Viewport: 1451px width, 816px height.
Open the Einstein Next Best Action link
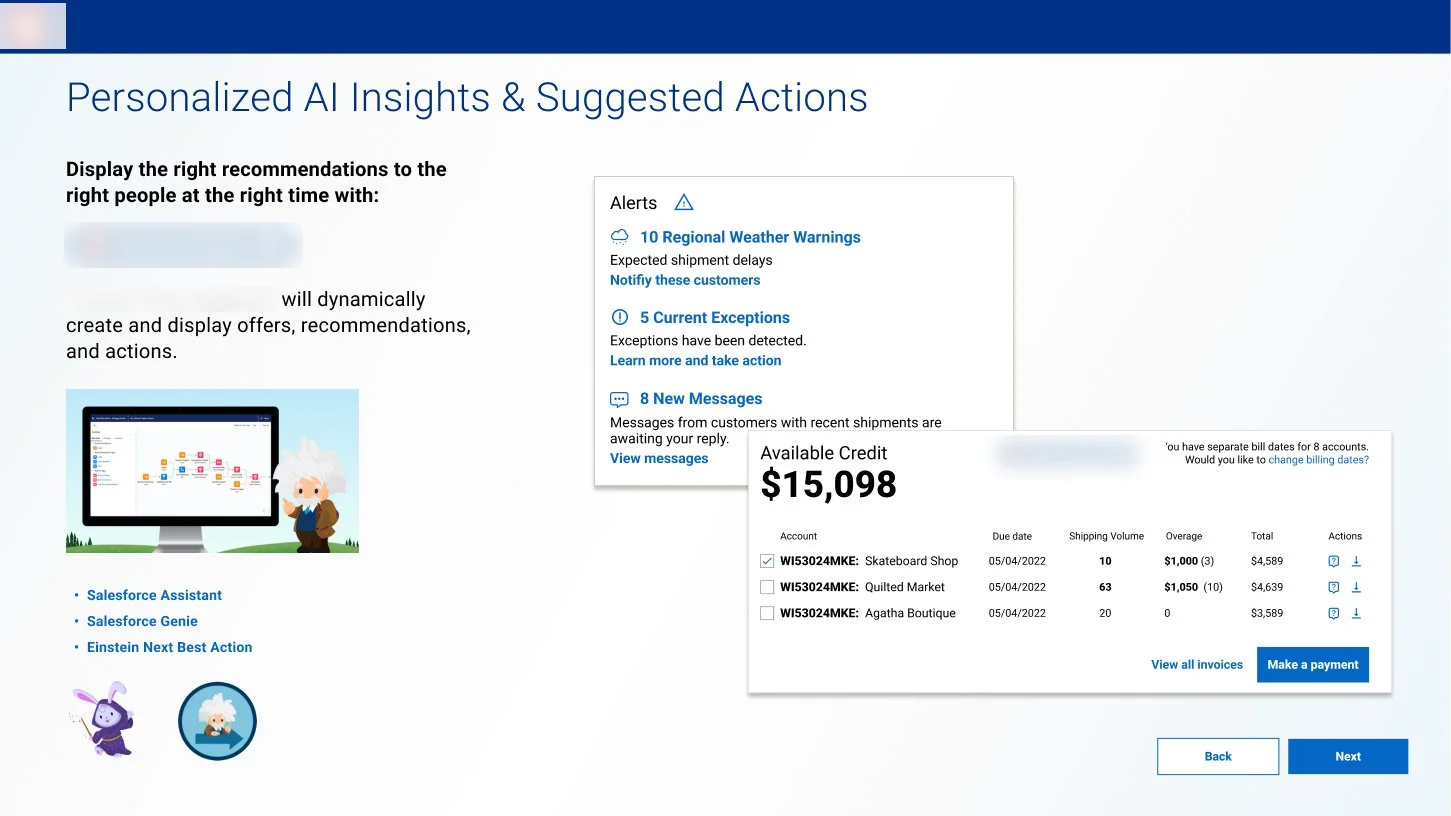(x=170, y=647)
